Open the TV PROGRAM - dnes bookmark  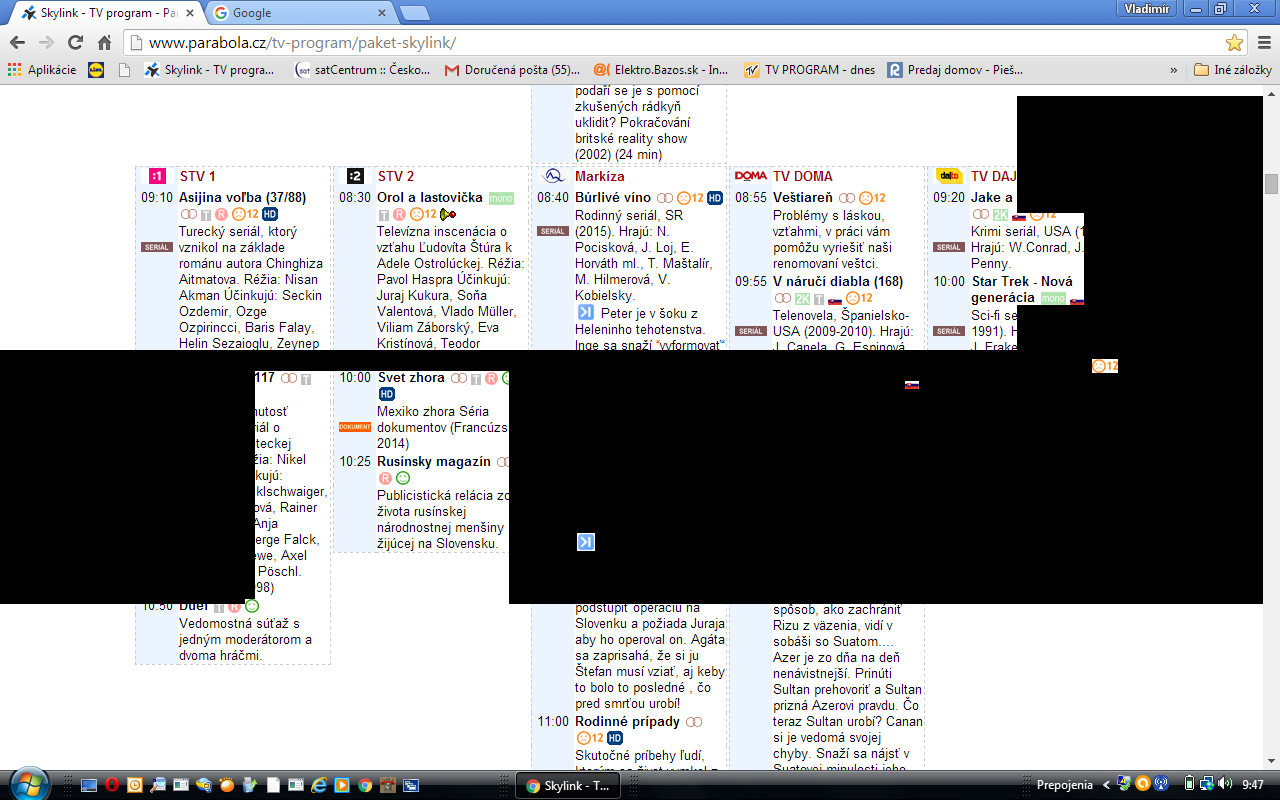coord(809,70)
